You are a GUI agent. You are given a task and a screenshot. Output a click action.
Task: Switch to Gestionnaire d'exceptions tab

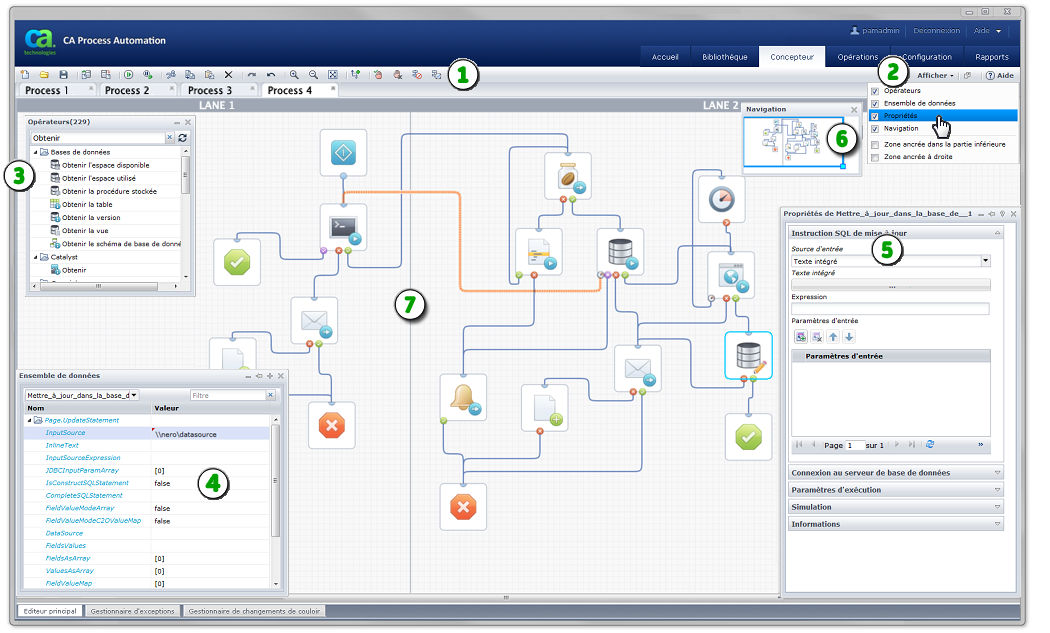pyautogui.click(x=133, y=612)
